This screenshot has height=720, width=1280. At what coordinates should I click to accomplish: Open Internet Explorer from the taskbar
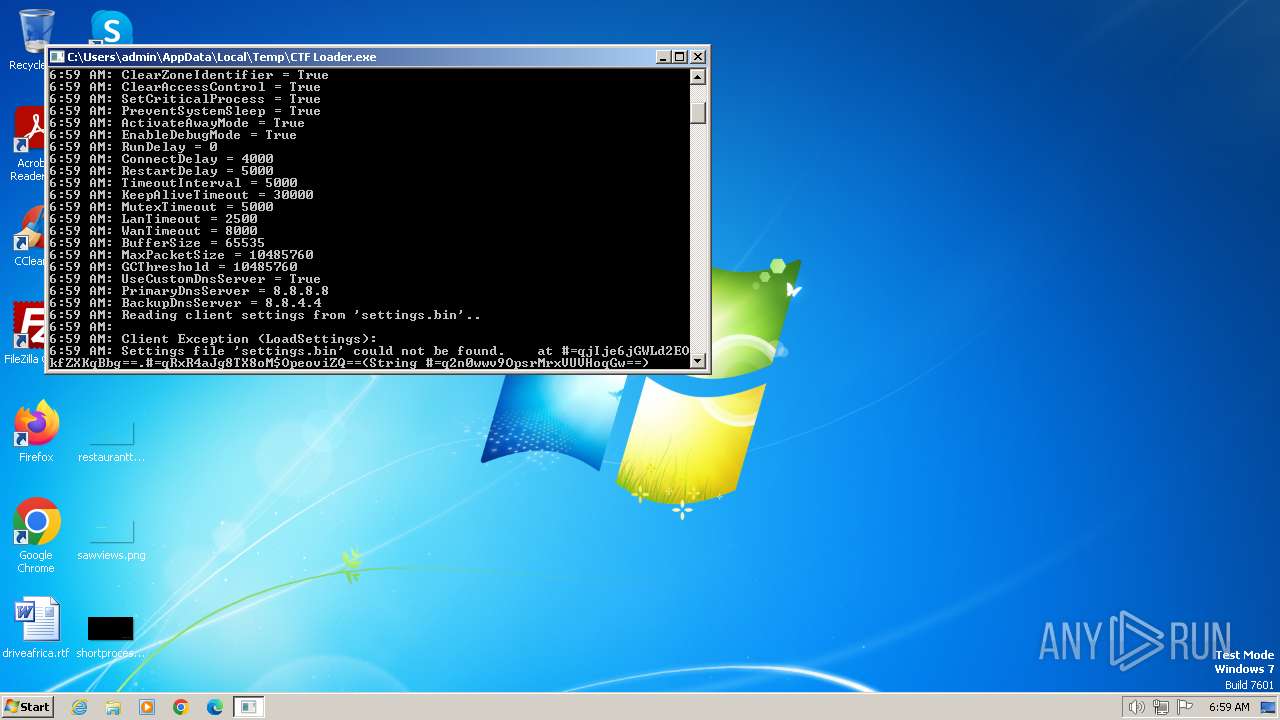(x=79, y=707)
